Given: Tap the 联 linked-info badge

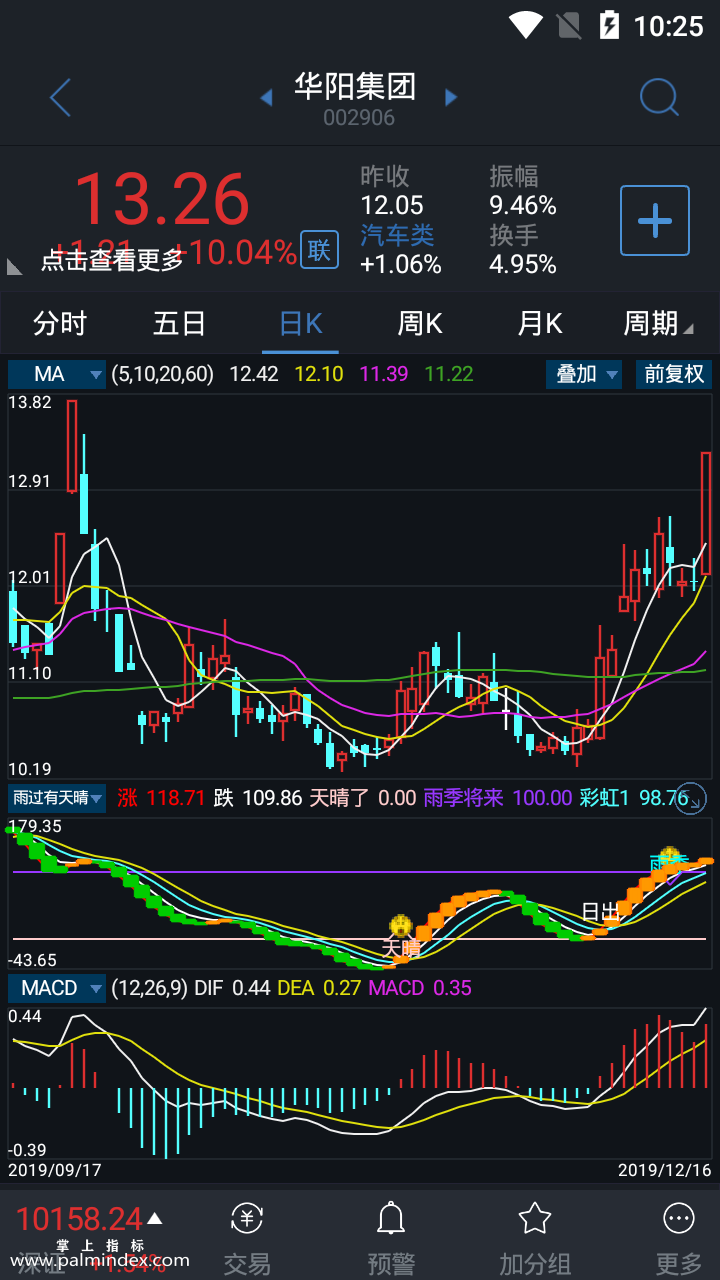Looking at the screenshot, I should pos(319,250).
